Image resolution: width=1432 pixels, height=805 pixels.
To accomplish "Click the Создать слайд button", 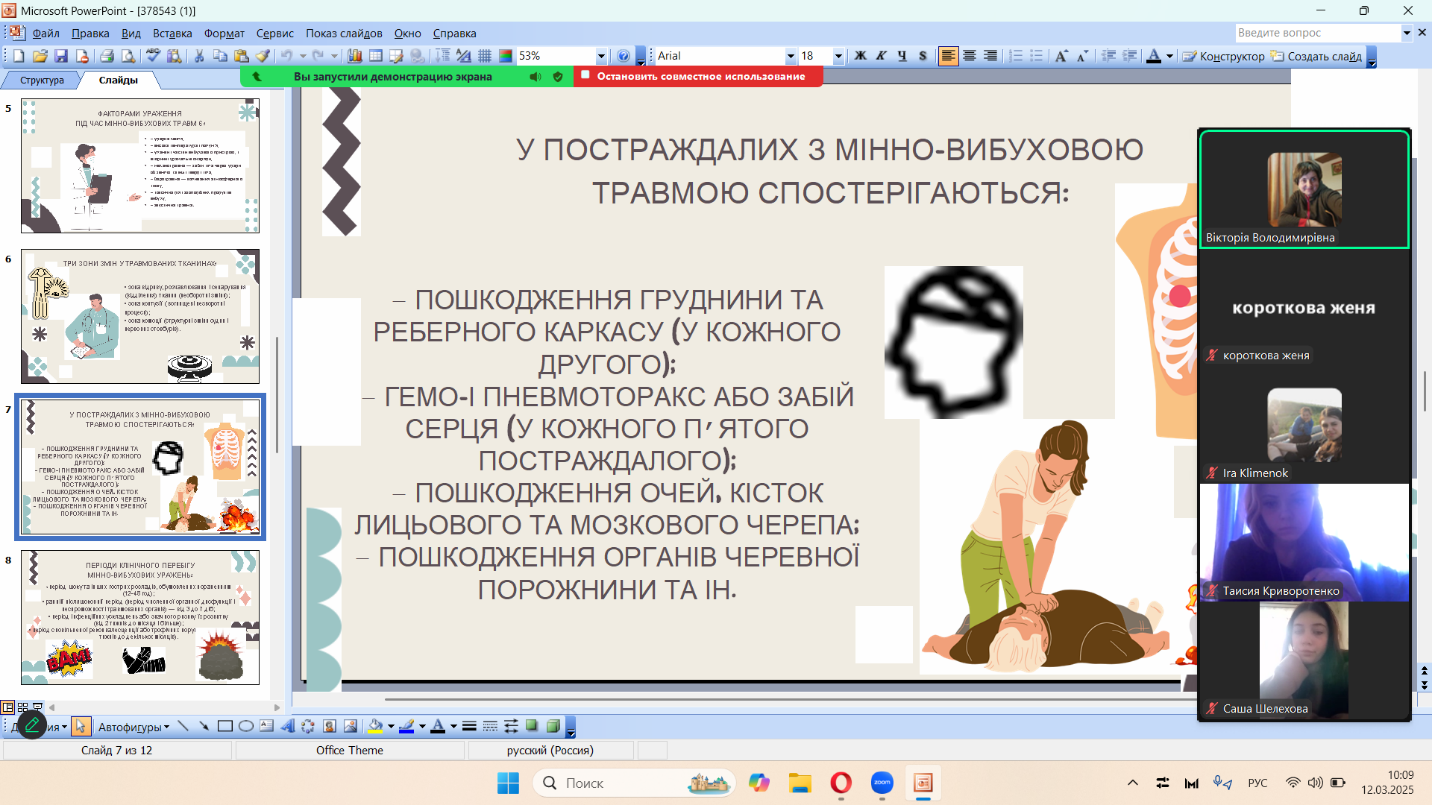I will [x=1316, y=56].
